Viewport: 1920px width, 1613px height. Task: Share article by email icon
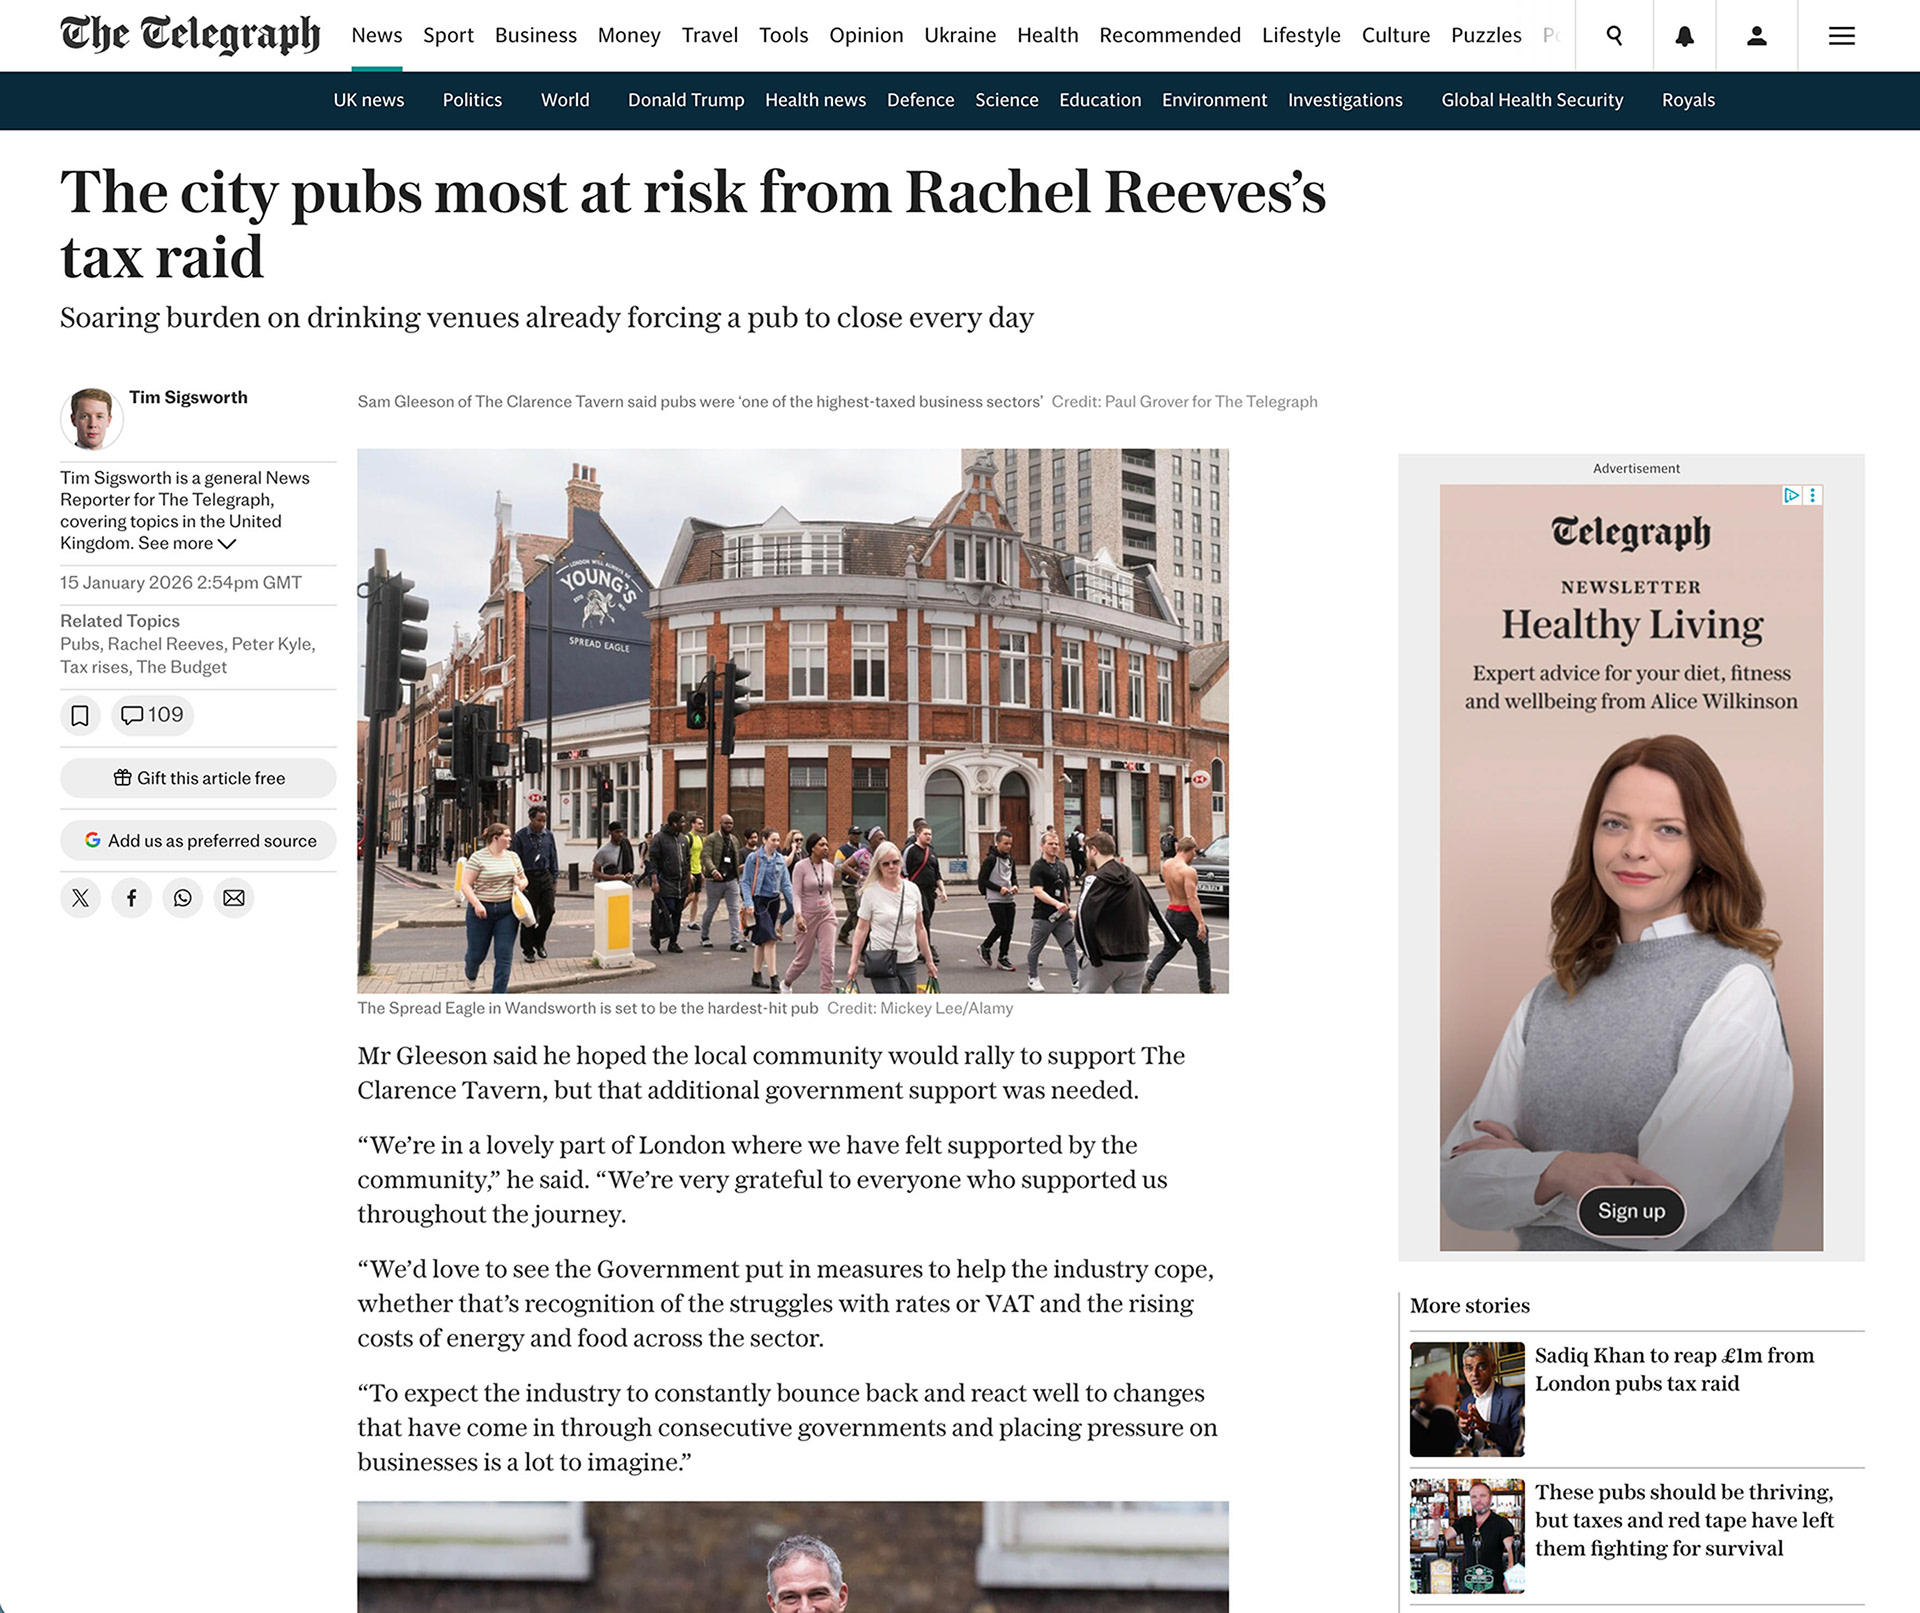click(x=233, y=898)
